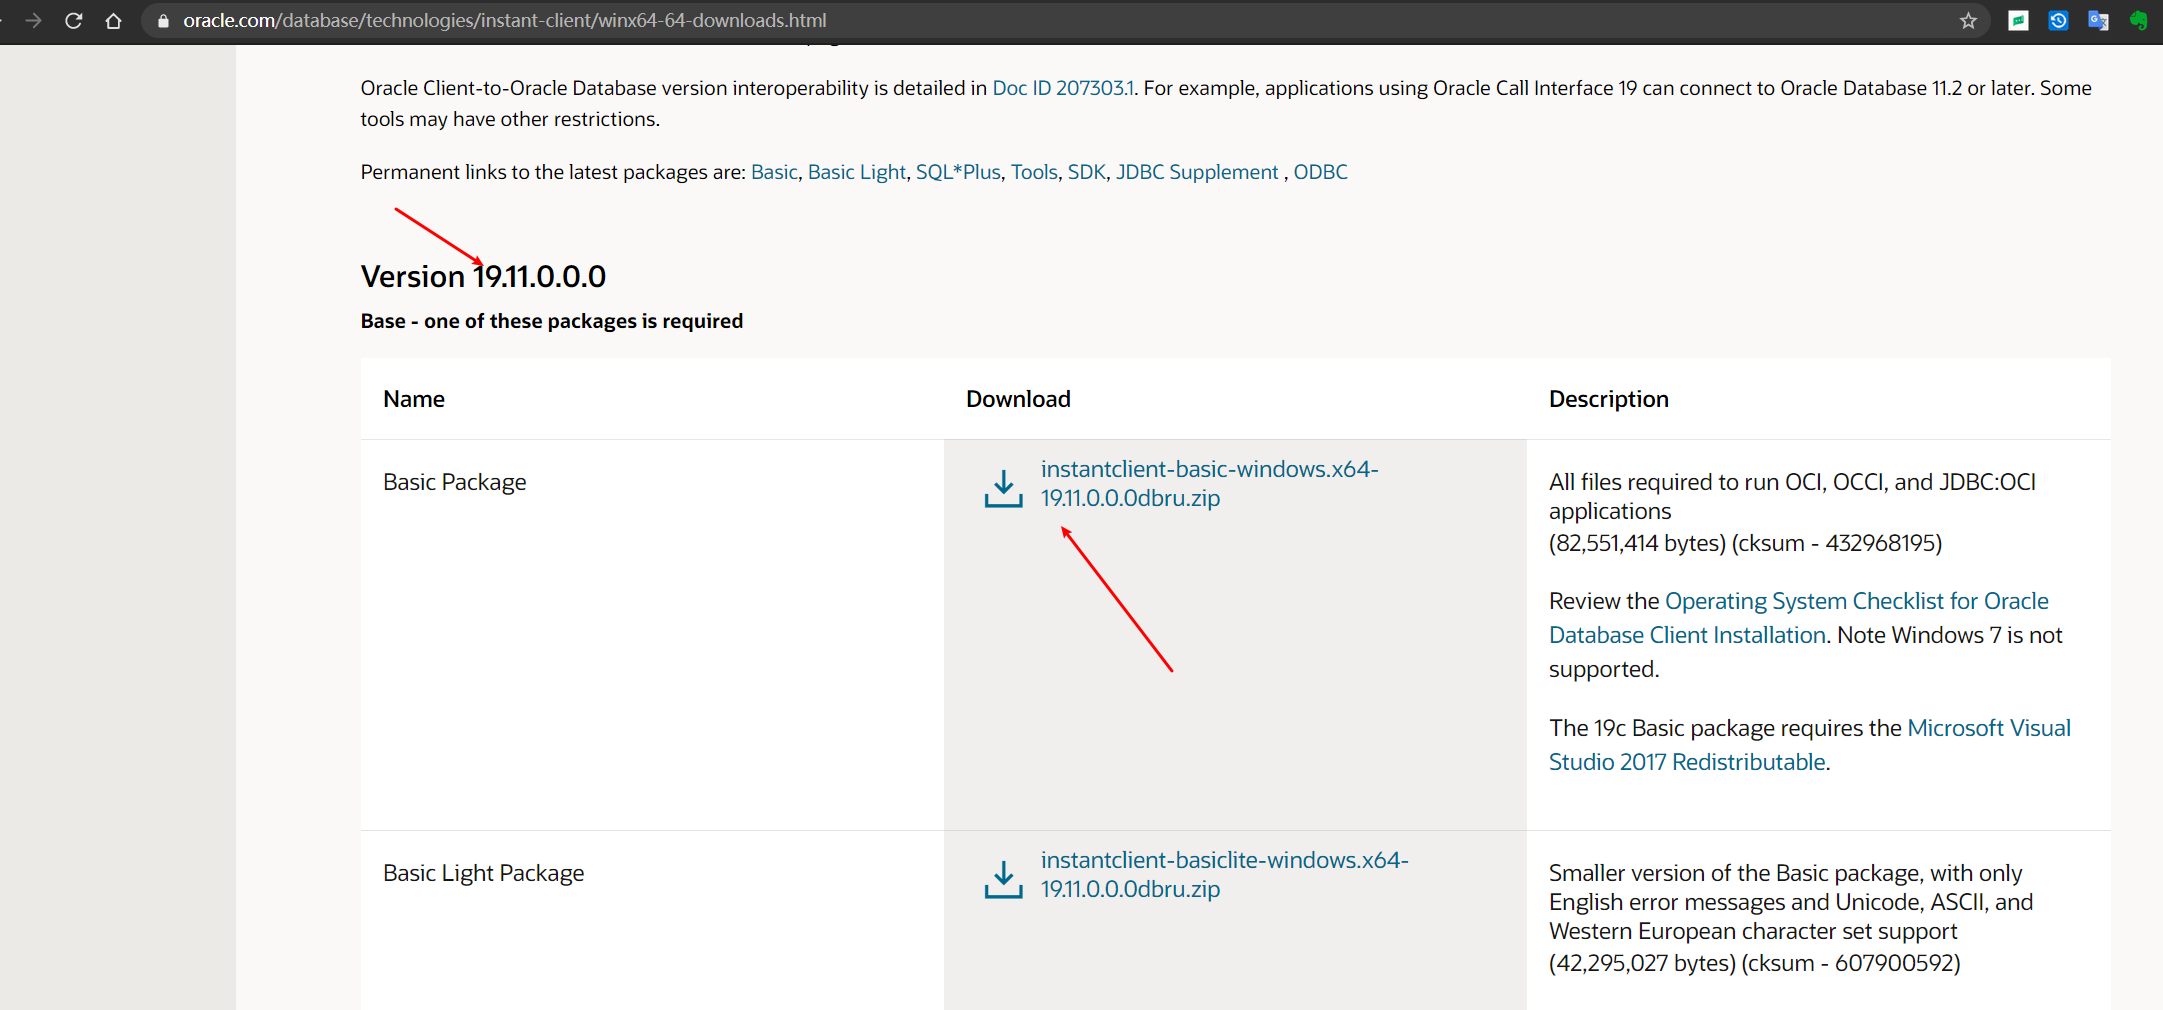Download instantclient-basiclite-windows.x64-19.11.0.0.0dbru.zip
This screenshot has width=2163, height=1010.
(x=1224, y=874)
